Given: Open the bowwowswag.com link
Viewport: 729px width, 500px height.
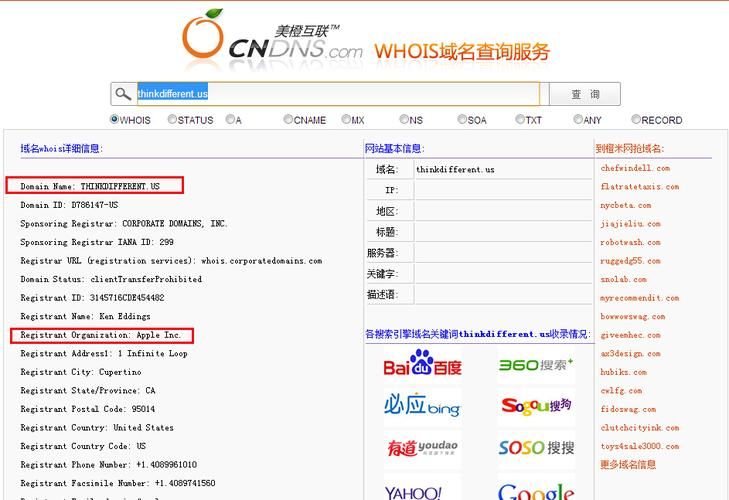Looking at the screenshot, I should click(x=633, y=317).
